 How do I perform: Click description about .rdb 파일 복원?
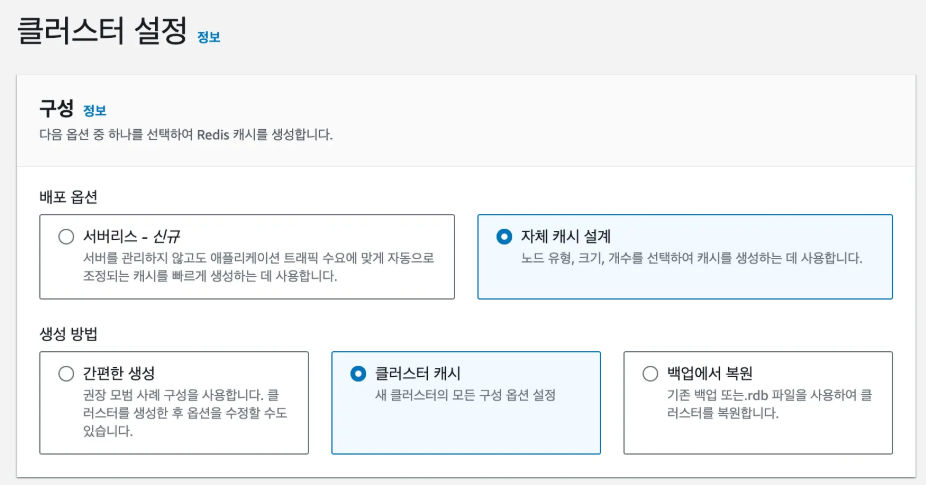tap(770, 404)
